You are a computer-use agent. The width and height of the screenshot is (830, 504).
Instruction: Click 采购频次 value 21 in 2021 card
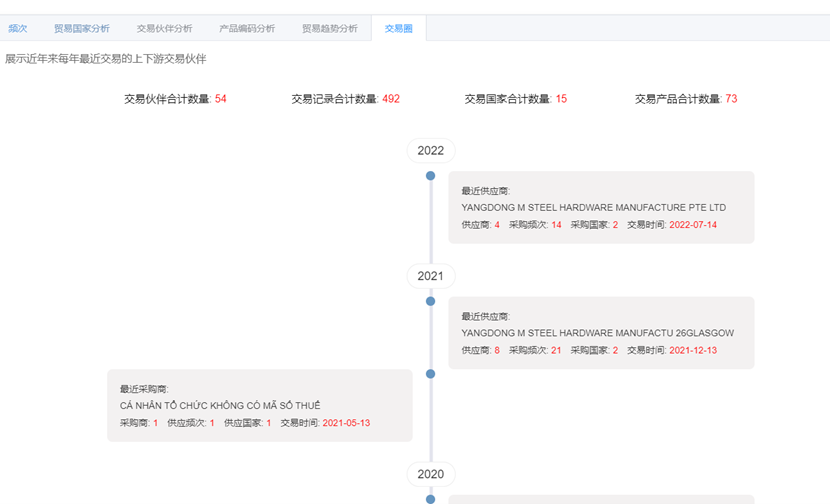556,350
